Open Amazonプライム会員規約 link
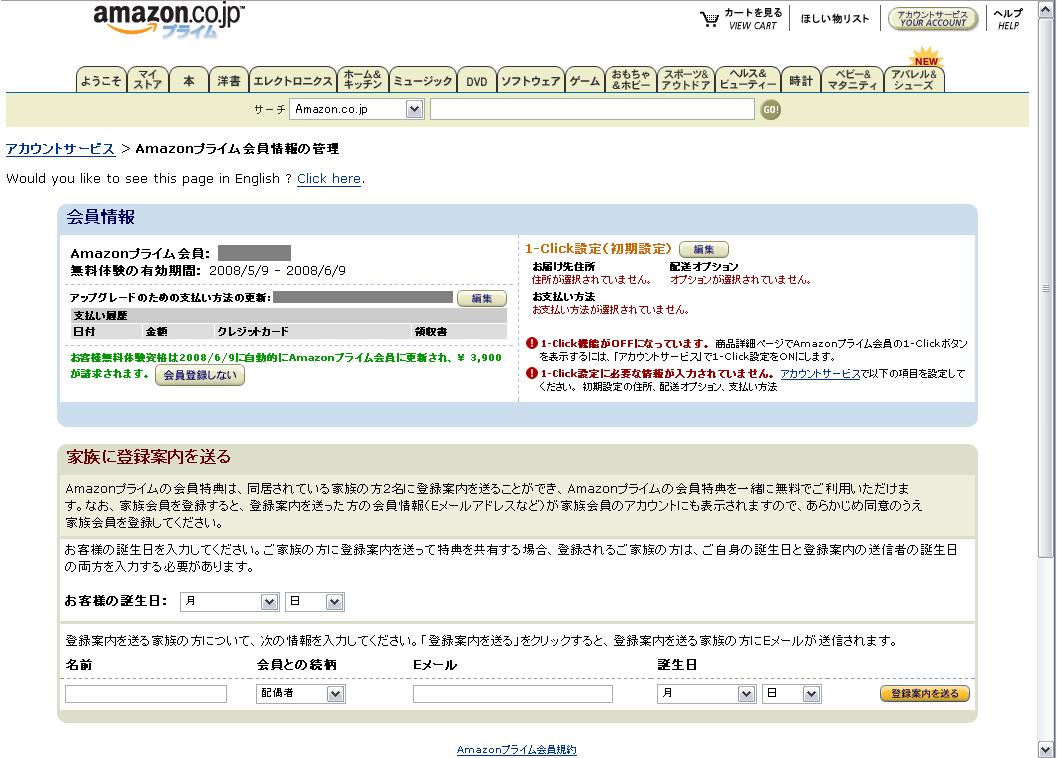Image resolution: width=1057 pixels, height=758 pixels. tap(516, 749)
